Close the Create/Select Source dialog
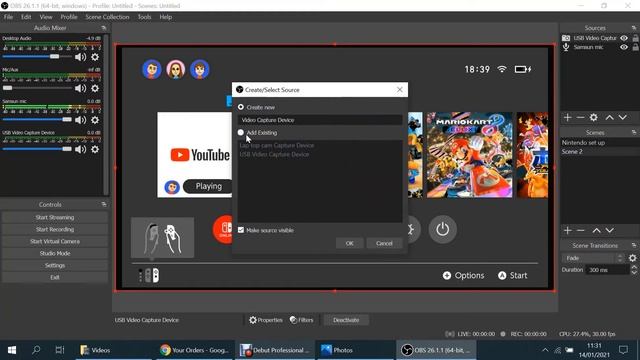The image size is (640, 360). [x=400, y=89]
